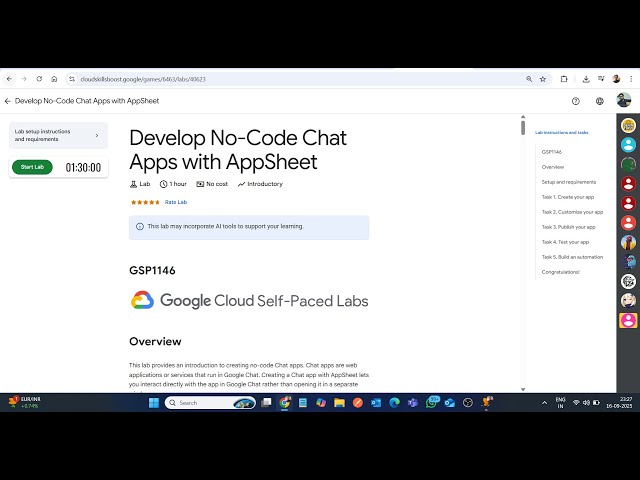Screen dimensions: 640x480
Task: Jump to GSP1146 in the outline
Action: click(551, 152)
